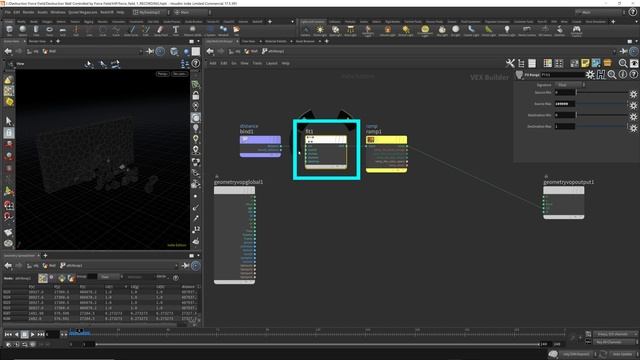
Task: Open the parameter pane help icon
Action: pos(633,74)
